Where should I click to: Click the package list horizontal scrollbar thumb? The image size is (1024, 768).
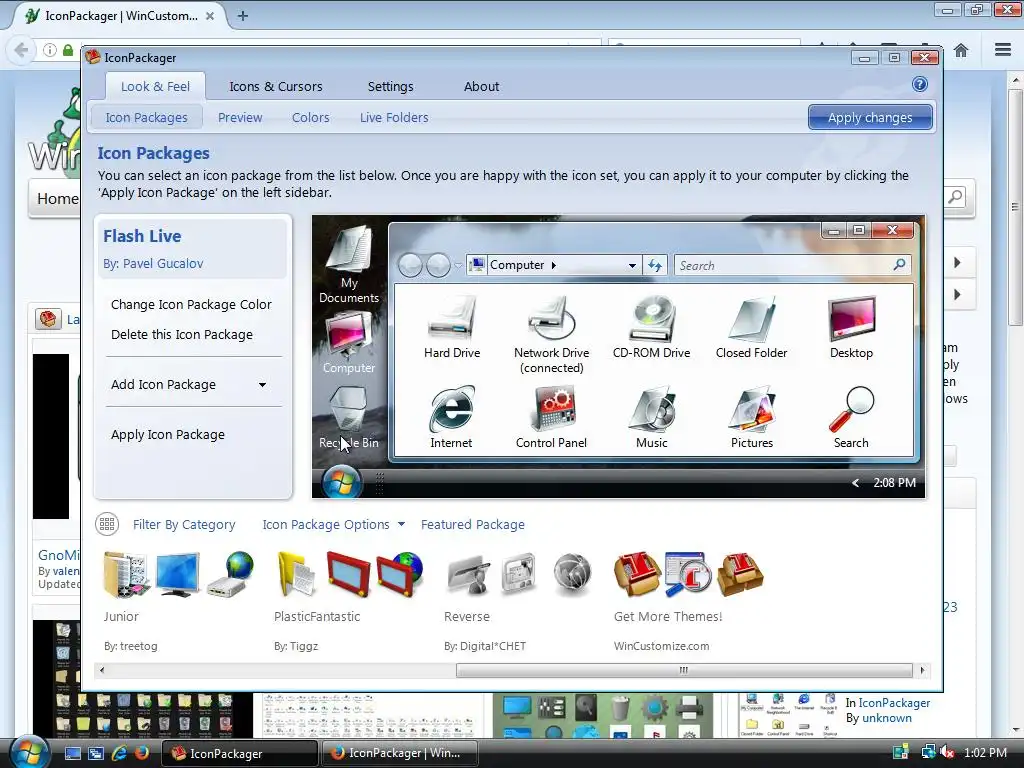tap(684, 670)
